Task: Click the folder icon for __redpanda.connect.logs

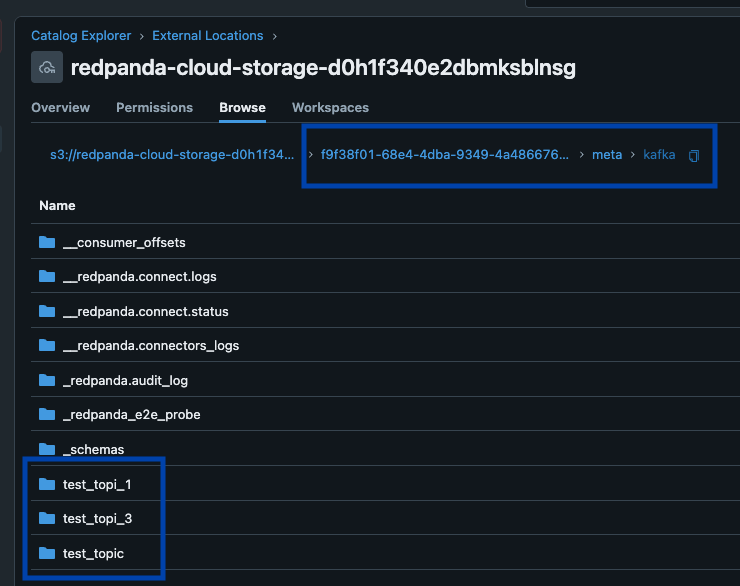Action: (46, 276)
